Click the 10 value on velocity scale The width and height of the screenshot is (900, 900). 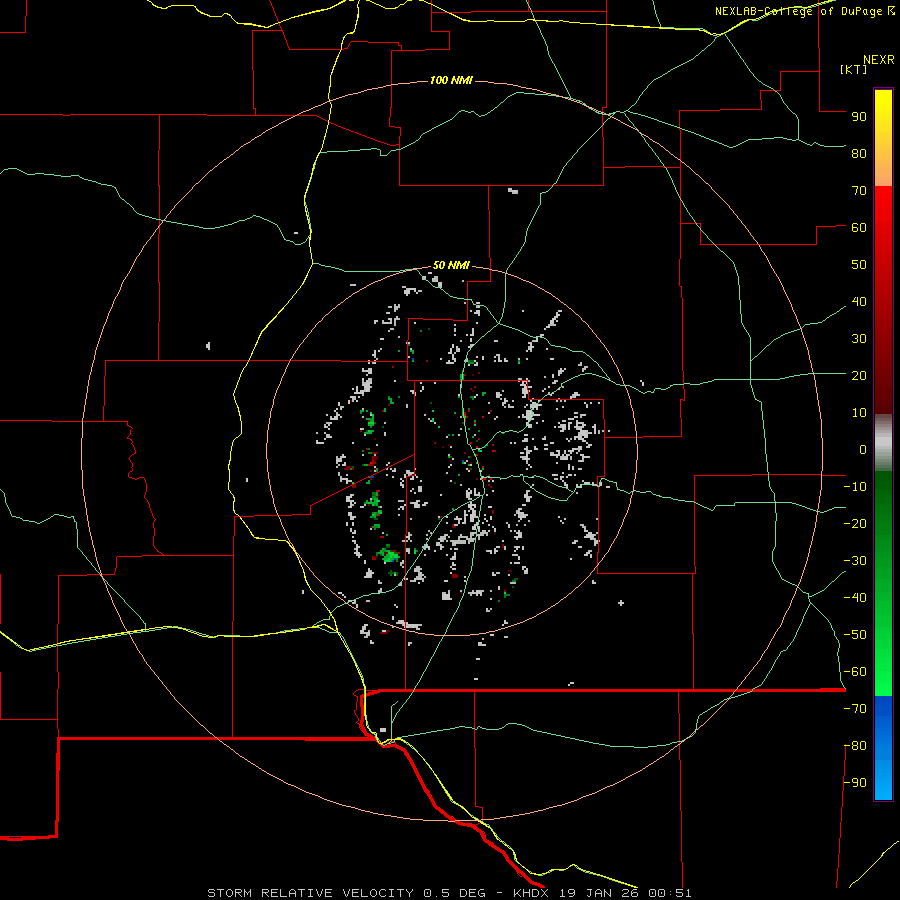click(859, 413)
